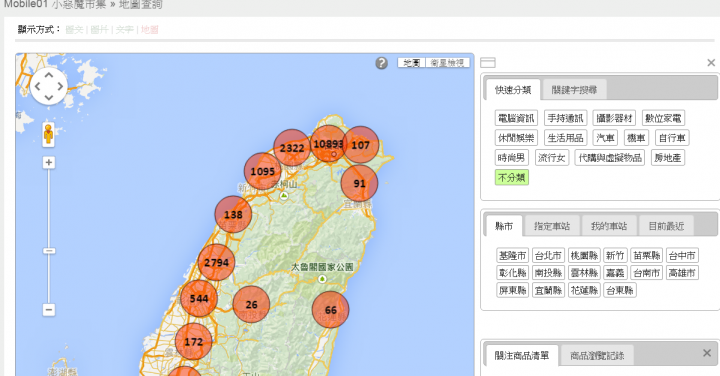The image size is (720, 376).
Task: Open the 目前最近 tab
Action: point(666,226)
